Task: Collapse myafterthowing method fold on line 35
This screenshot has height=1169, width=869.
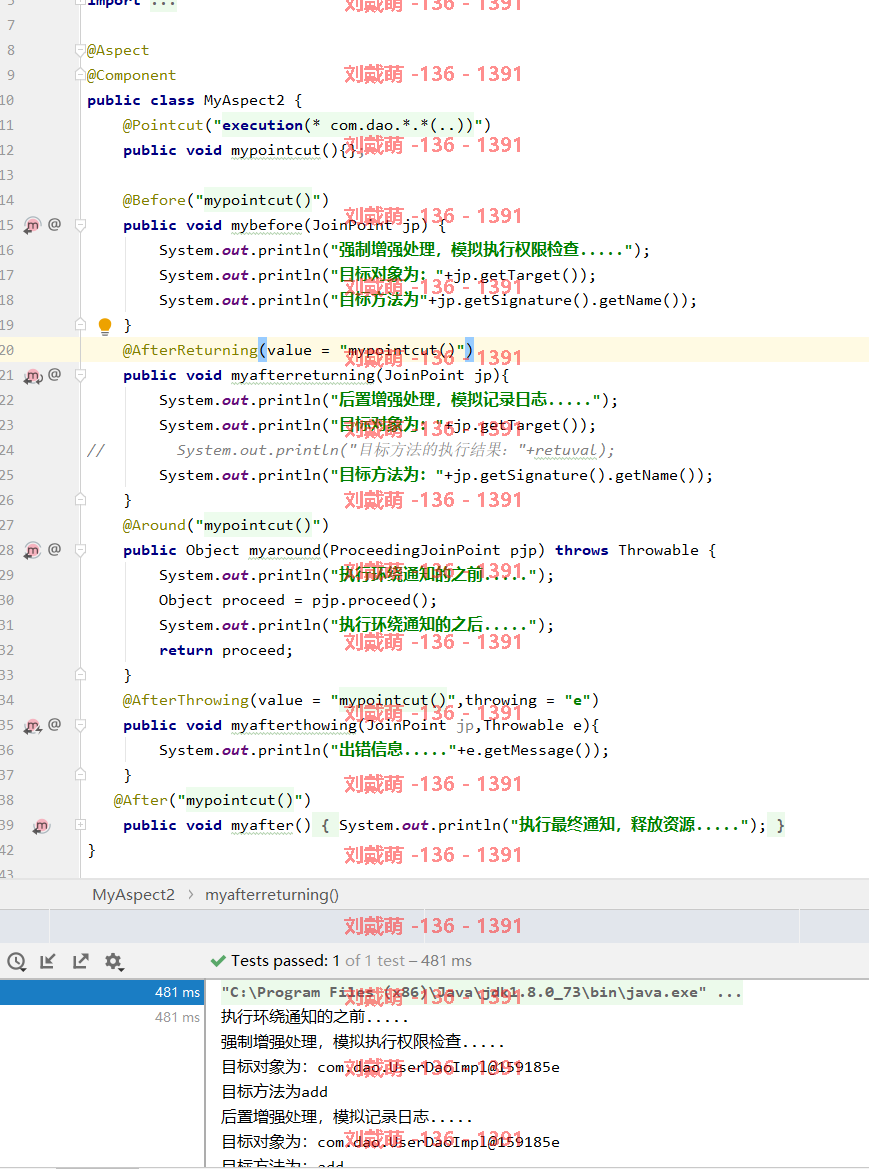Action: coord(80,725)
